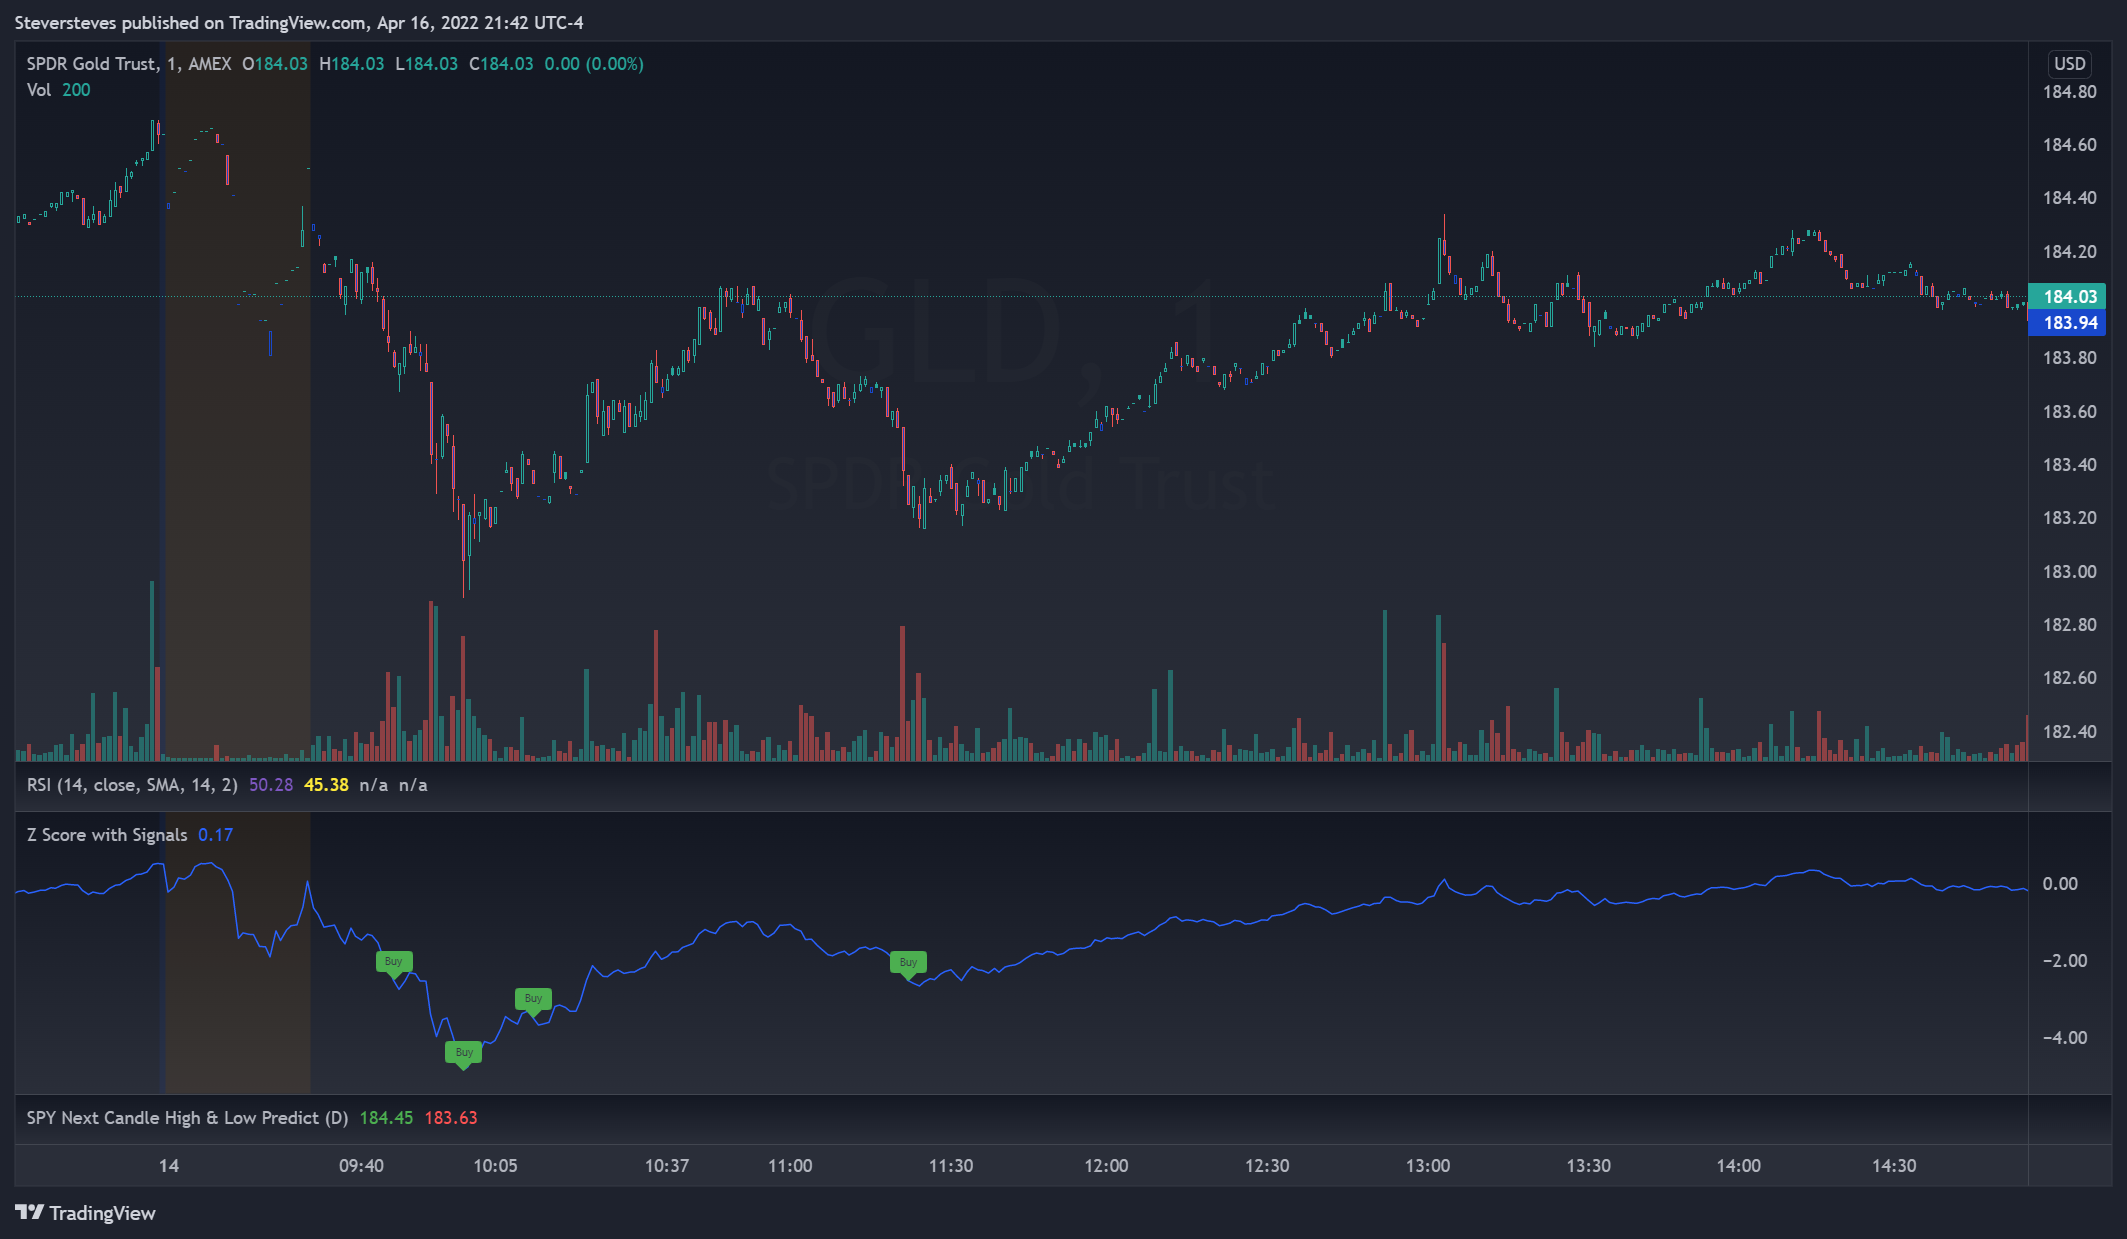Image resolution: width=2127 pixels, height=1239 pixels.
Task: Select the Buy marker at the Z Score's lowest dip
Action: click(464, 1053)
